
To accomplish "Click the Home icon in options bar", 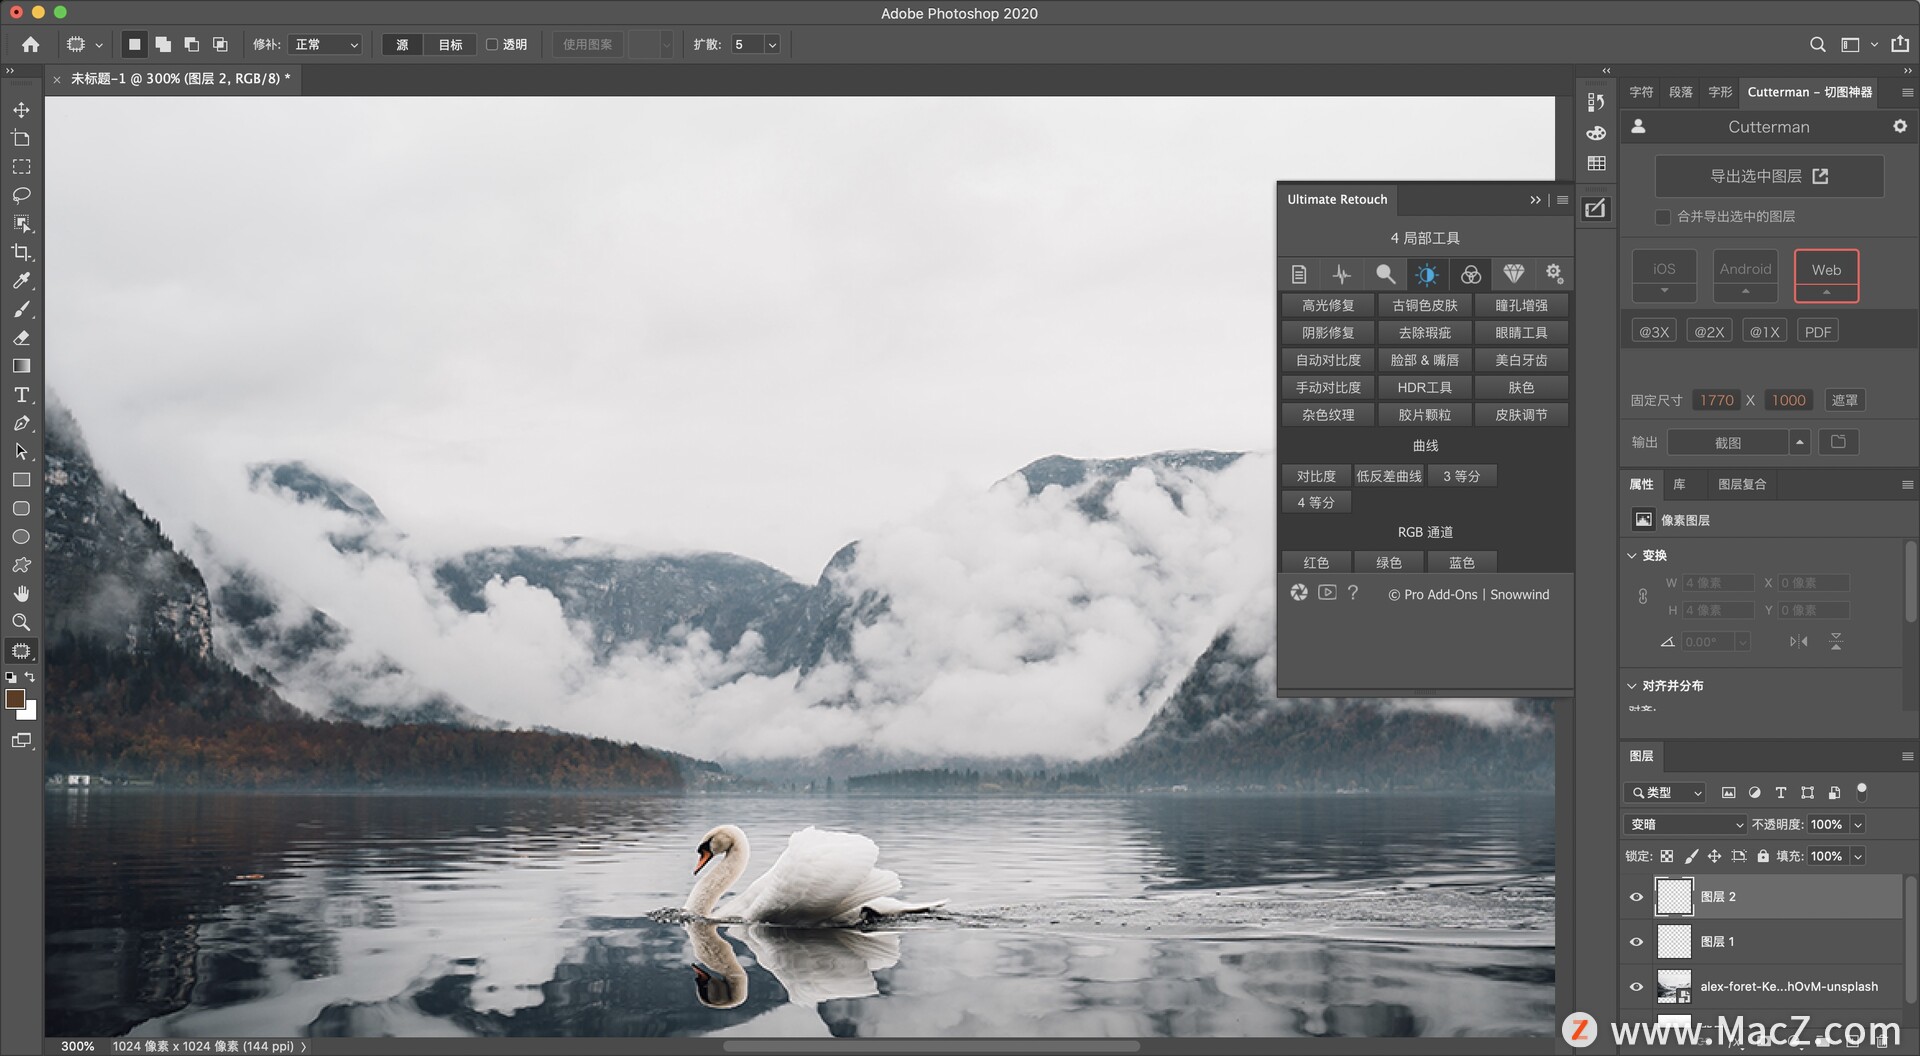I will (x=31, y=44).
